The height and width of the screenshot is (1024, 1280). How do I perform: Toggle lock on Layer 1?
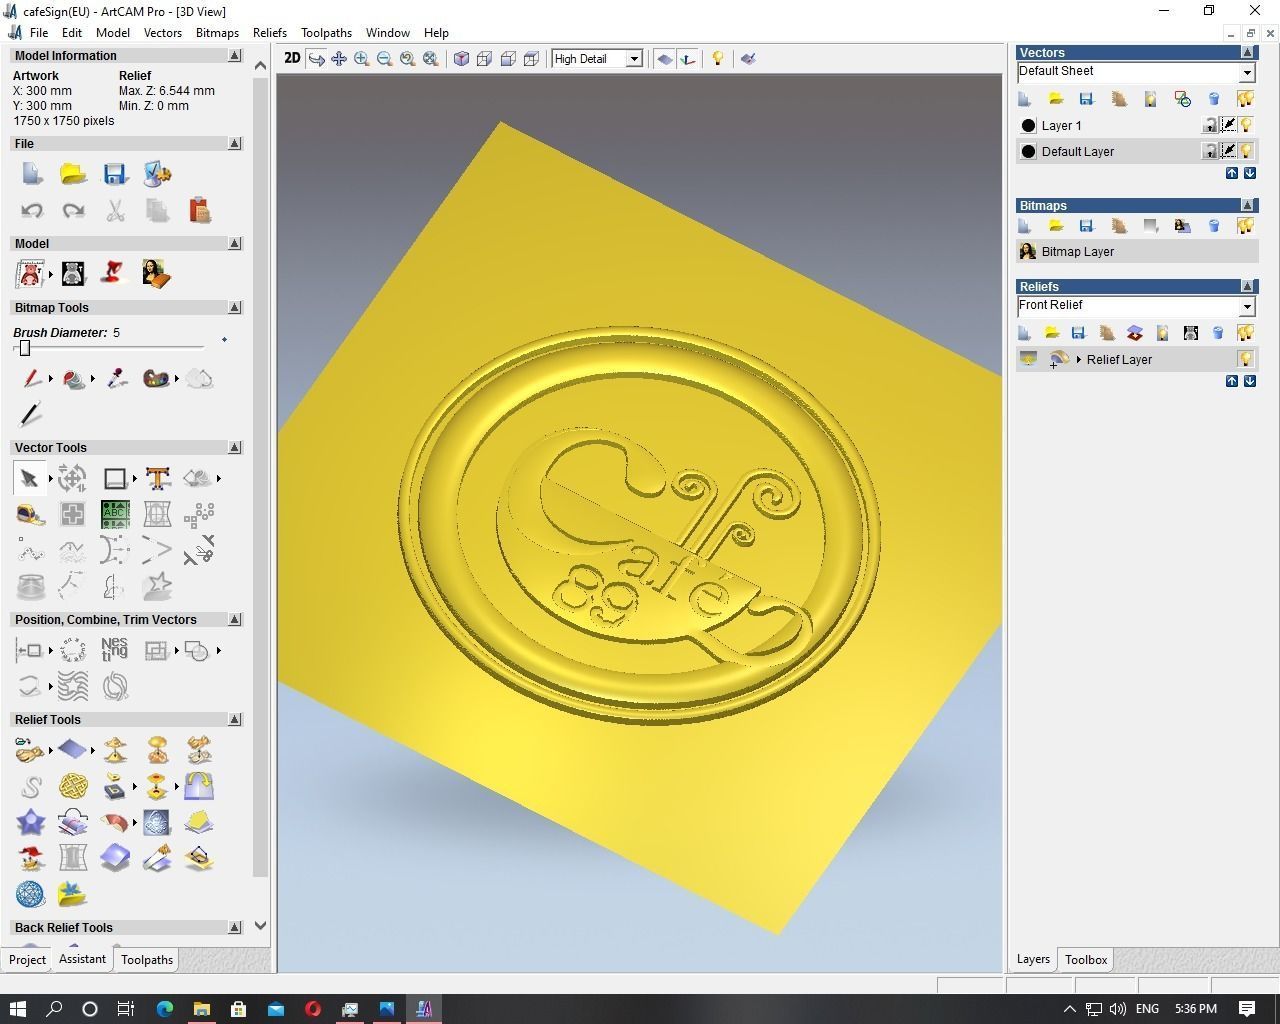pos(1210,125)
